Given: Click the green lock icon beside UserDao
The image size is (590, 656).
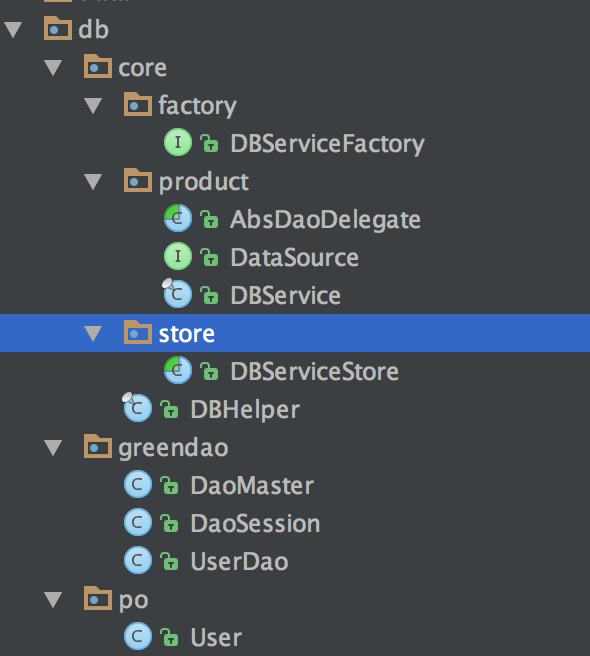Looking at the screenshot, I should pos(169,561).
